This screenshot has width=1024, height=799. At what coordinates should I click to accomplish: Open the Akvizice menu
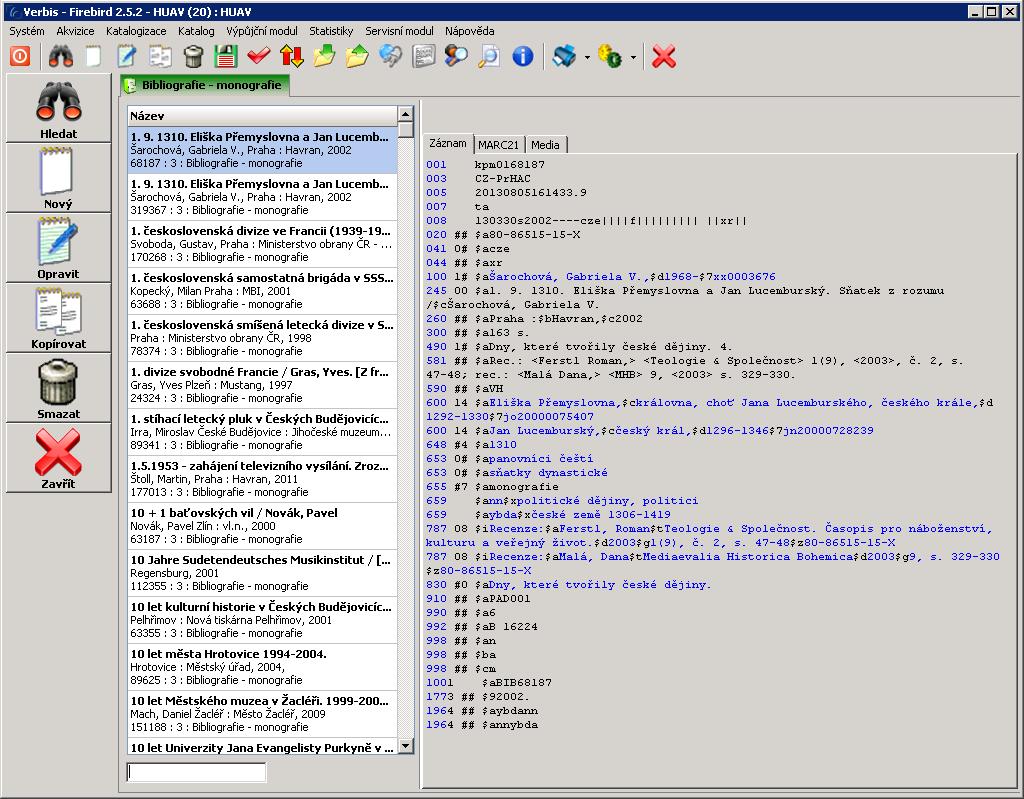coord(75,31)
